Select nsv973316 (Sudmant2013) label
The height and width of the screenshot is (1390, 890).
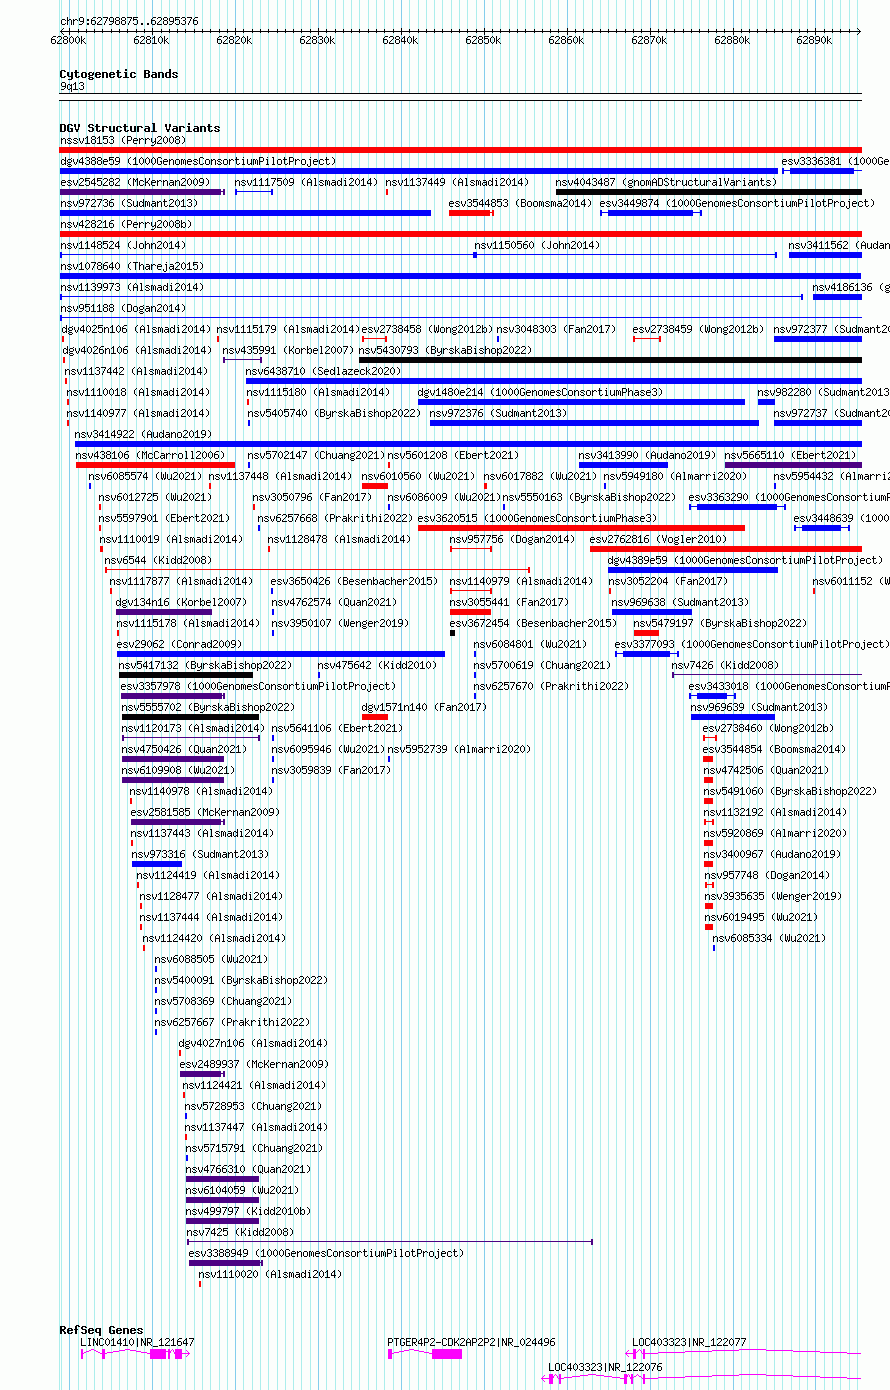coord(201,854)
